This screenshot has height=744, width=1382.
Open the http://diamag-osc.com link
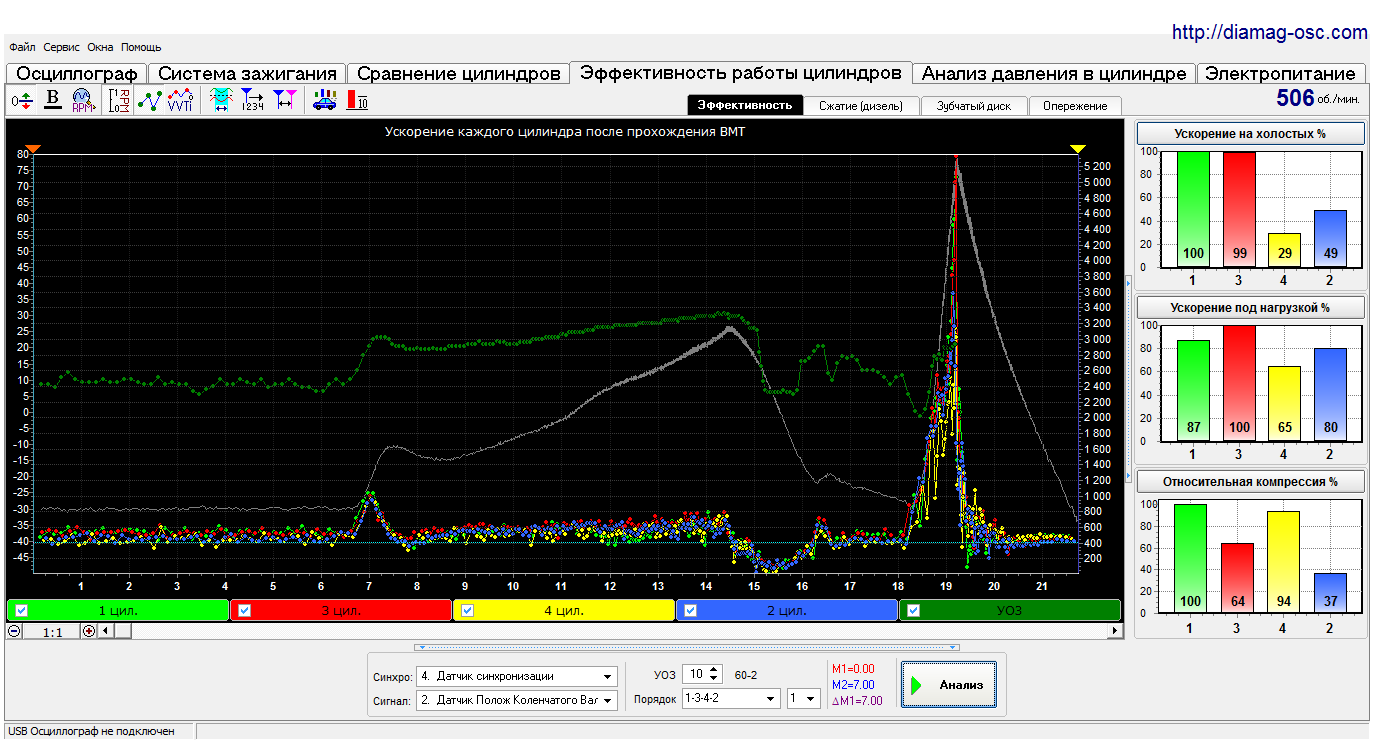point(1269,32)
